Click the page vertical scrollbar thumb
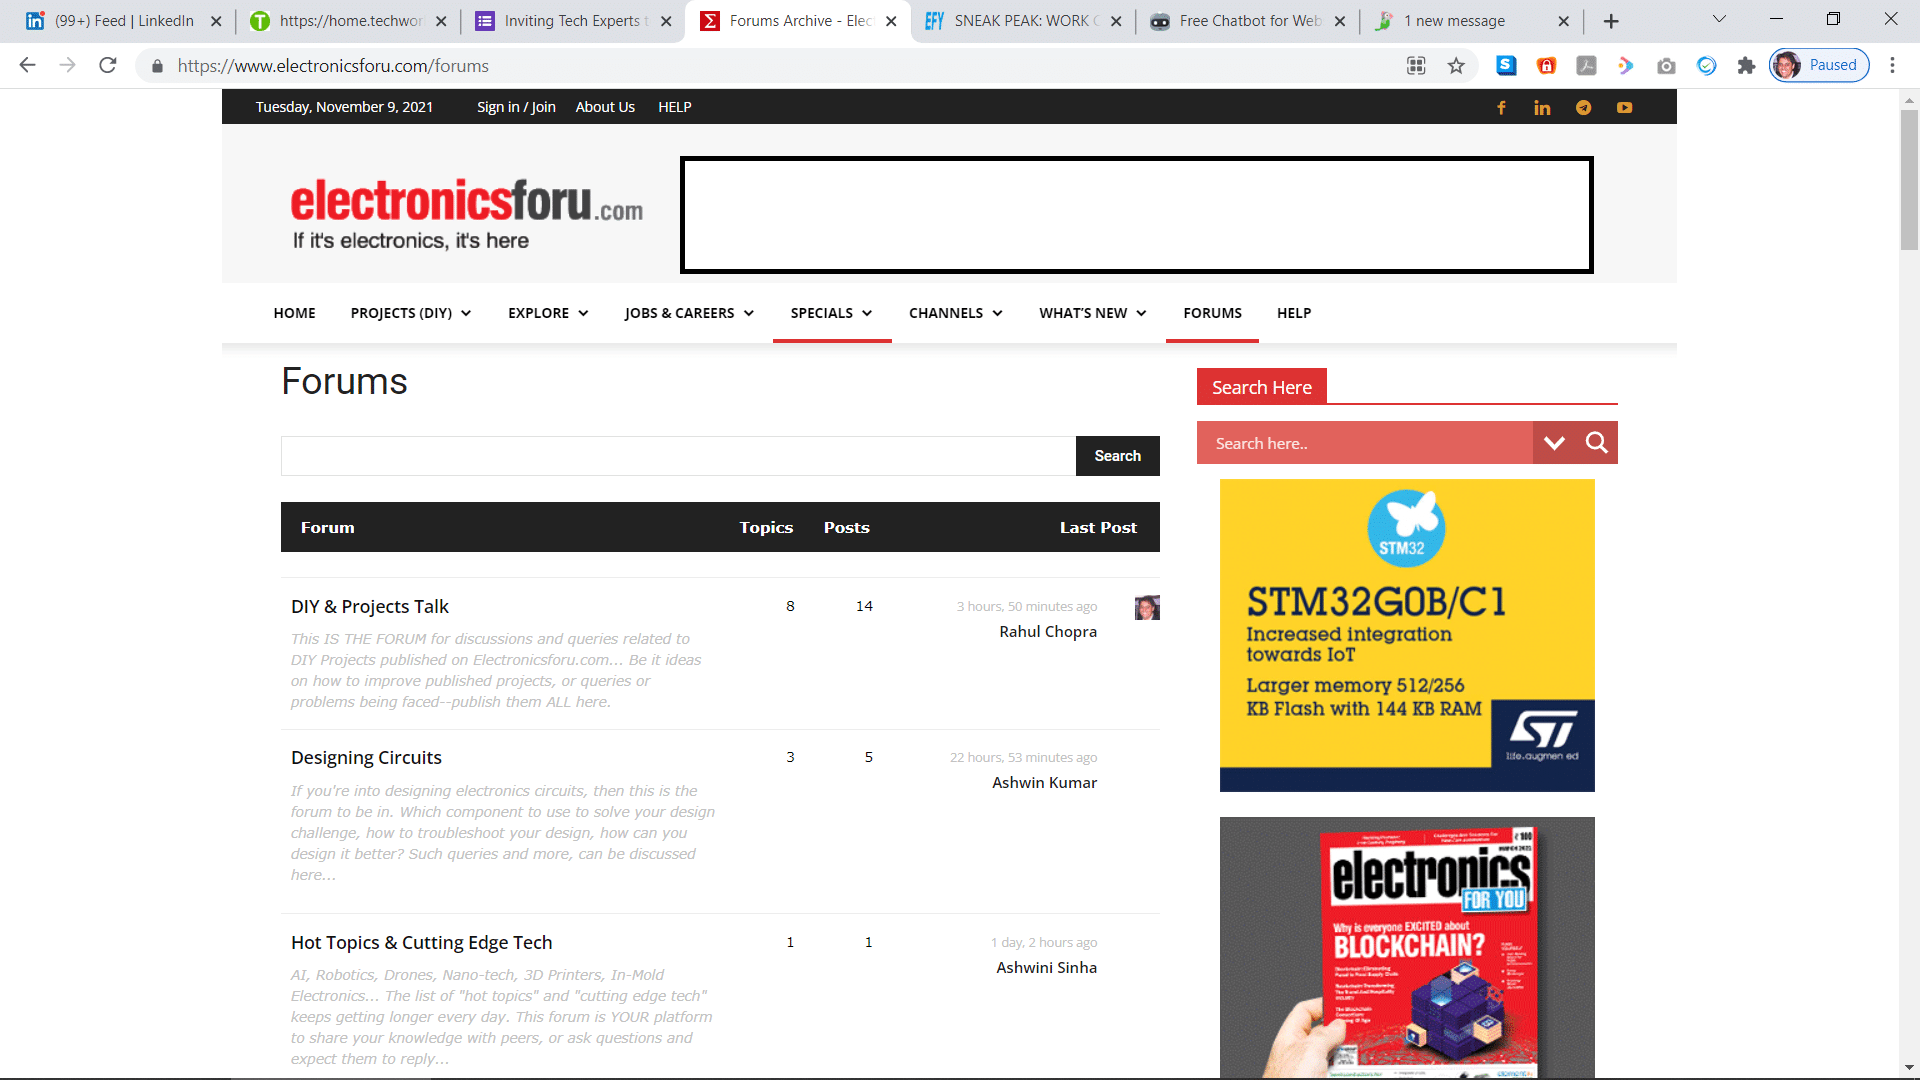The height and width of the screenshot is (1080, 1920). pos(1909,180)
